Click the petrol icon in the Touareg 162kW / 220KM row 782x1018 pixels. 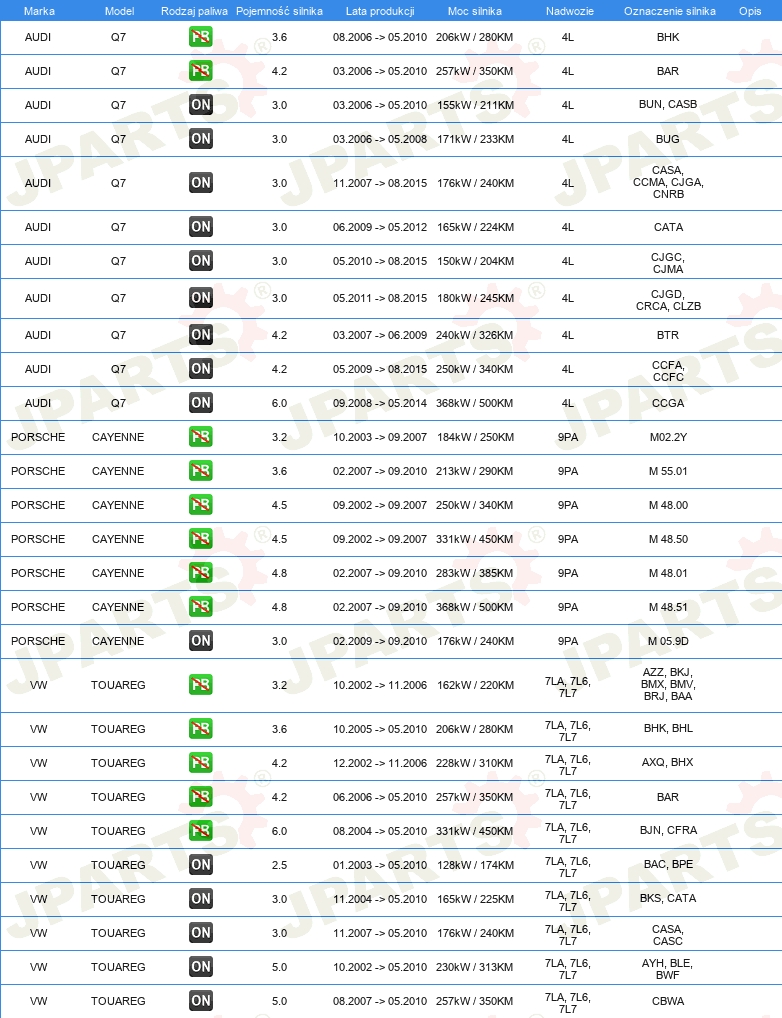click(x=201, y=684)
